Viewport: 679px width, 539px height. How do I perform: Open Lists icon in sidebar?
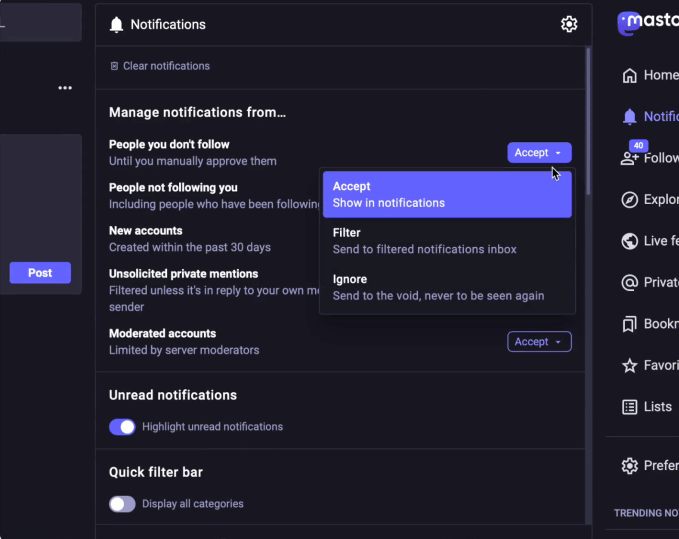pyautogui.click(x=630, y=407)
